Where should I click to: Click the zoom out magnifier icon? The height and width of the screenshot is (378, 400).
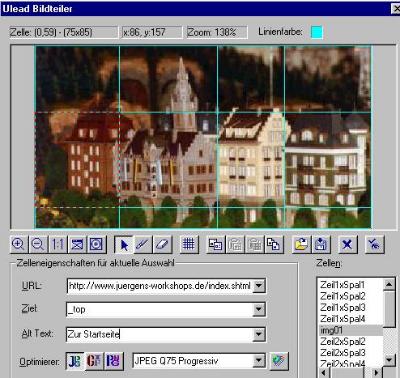38,245
